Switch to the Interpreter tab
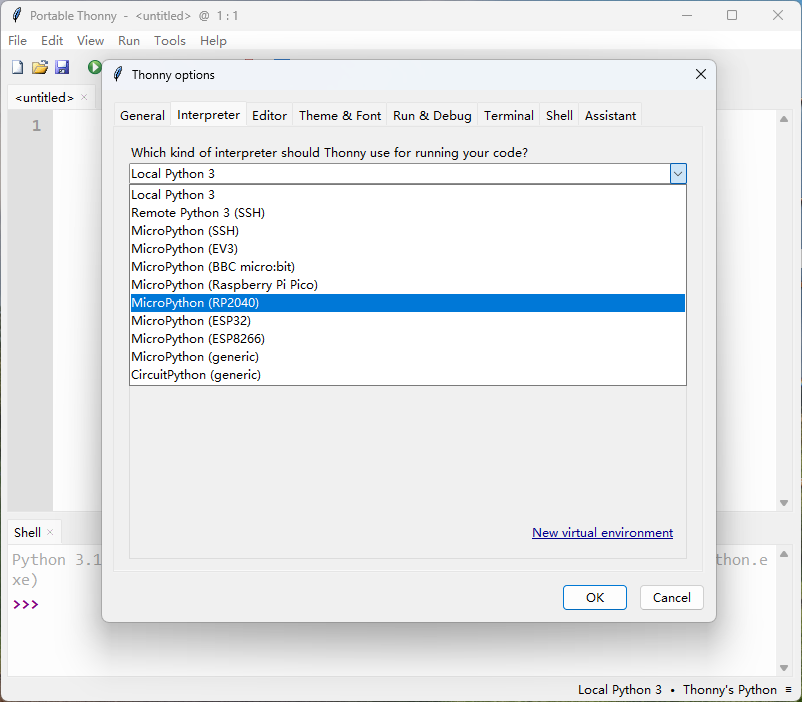 click(208, 115)
